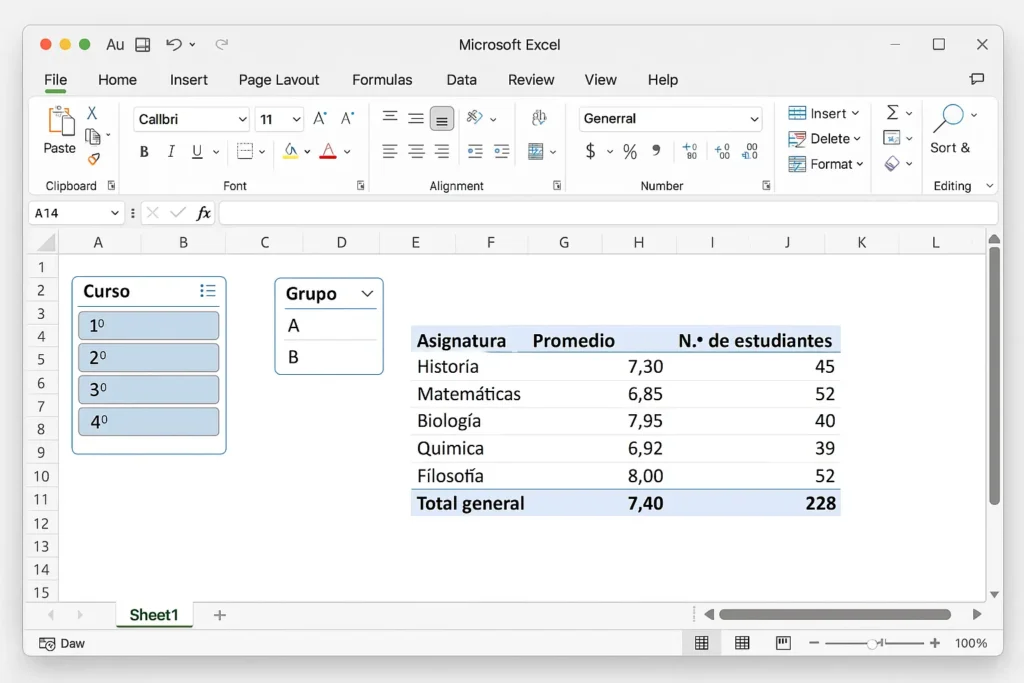The height and width of the screenshot is (683, 1024).
Task: Switch to the Data tab
Action: [x=461, y=80]
